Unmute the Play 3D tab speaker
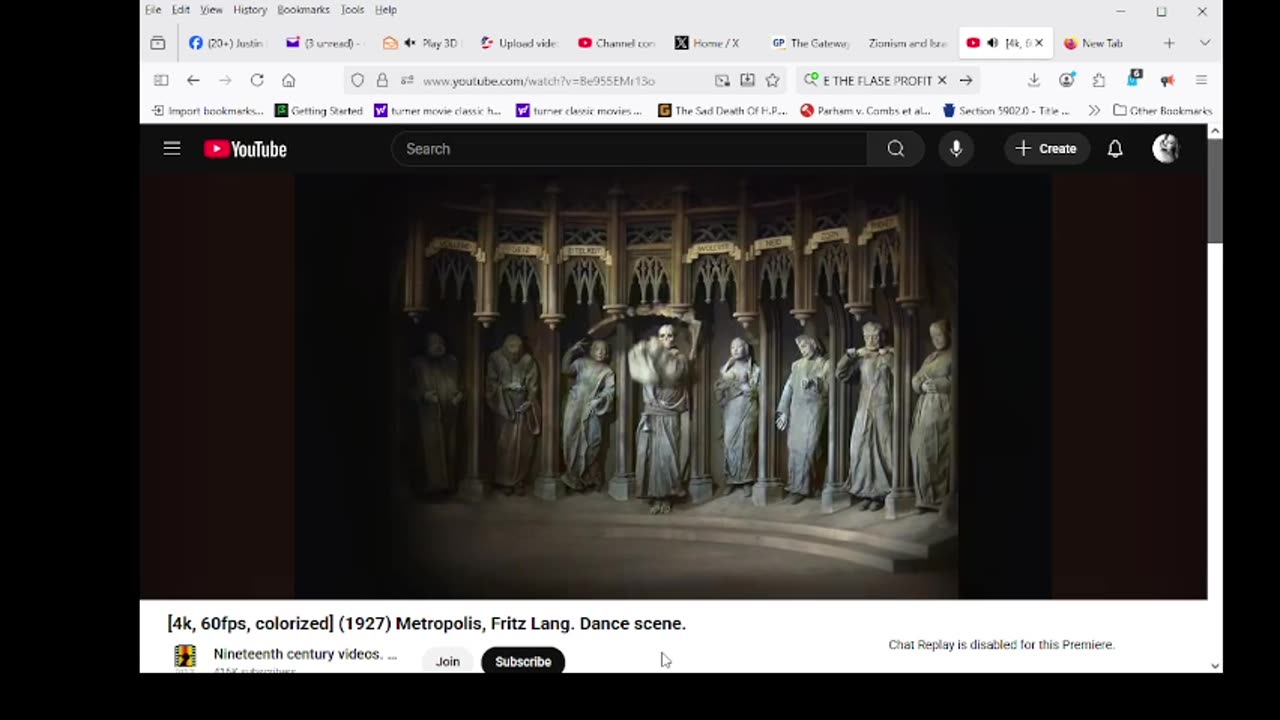Screen dimensions: 1280x720 410,43
